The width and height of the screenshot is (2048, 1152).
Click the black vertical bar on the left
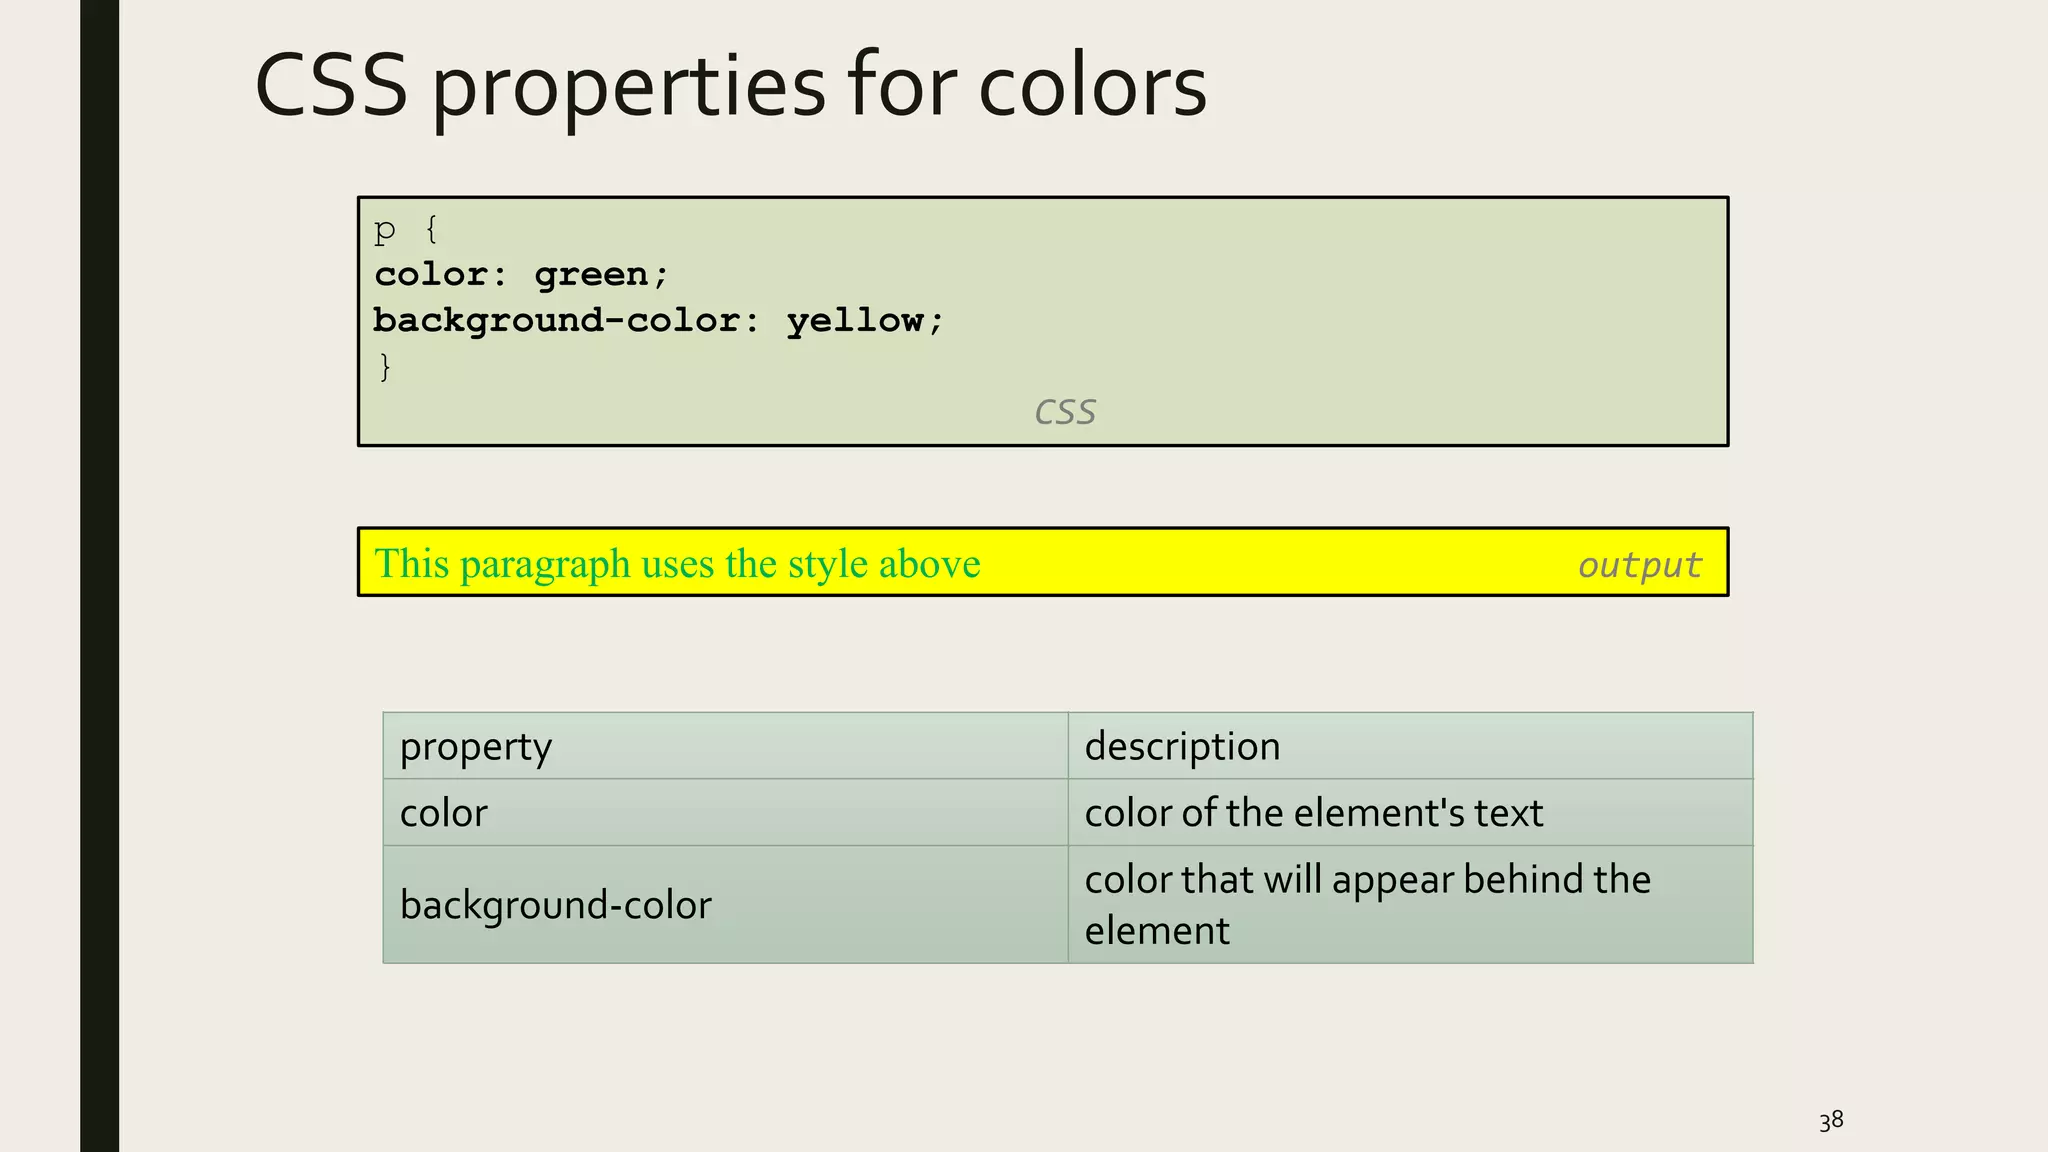(x=99, y=576)
